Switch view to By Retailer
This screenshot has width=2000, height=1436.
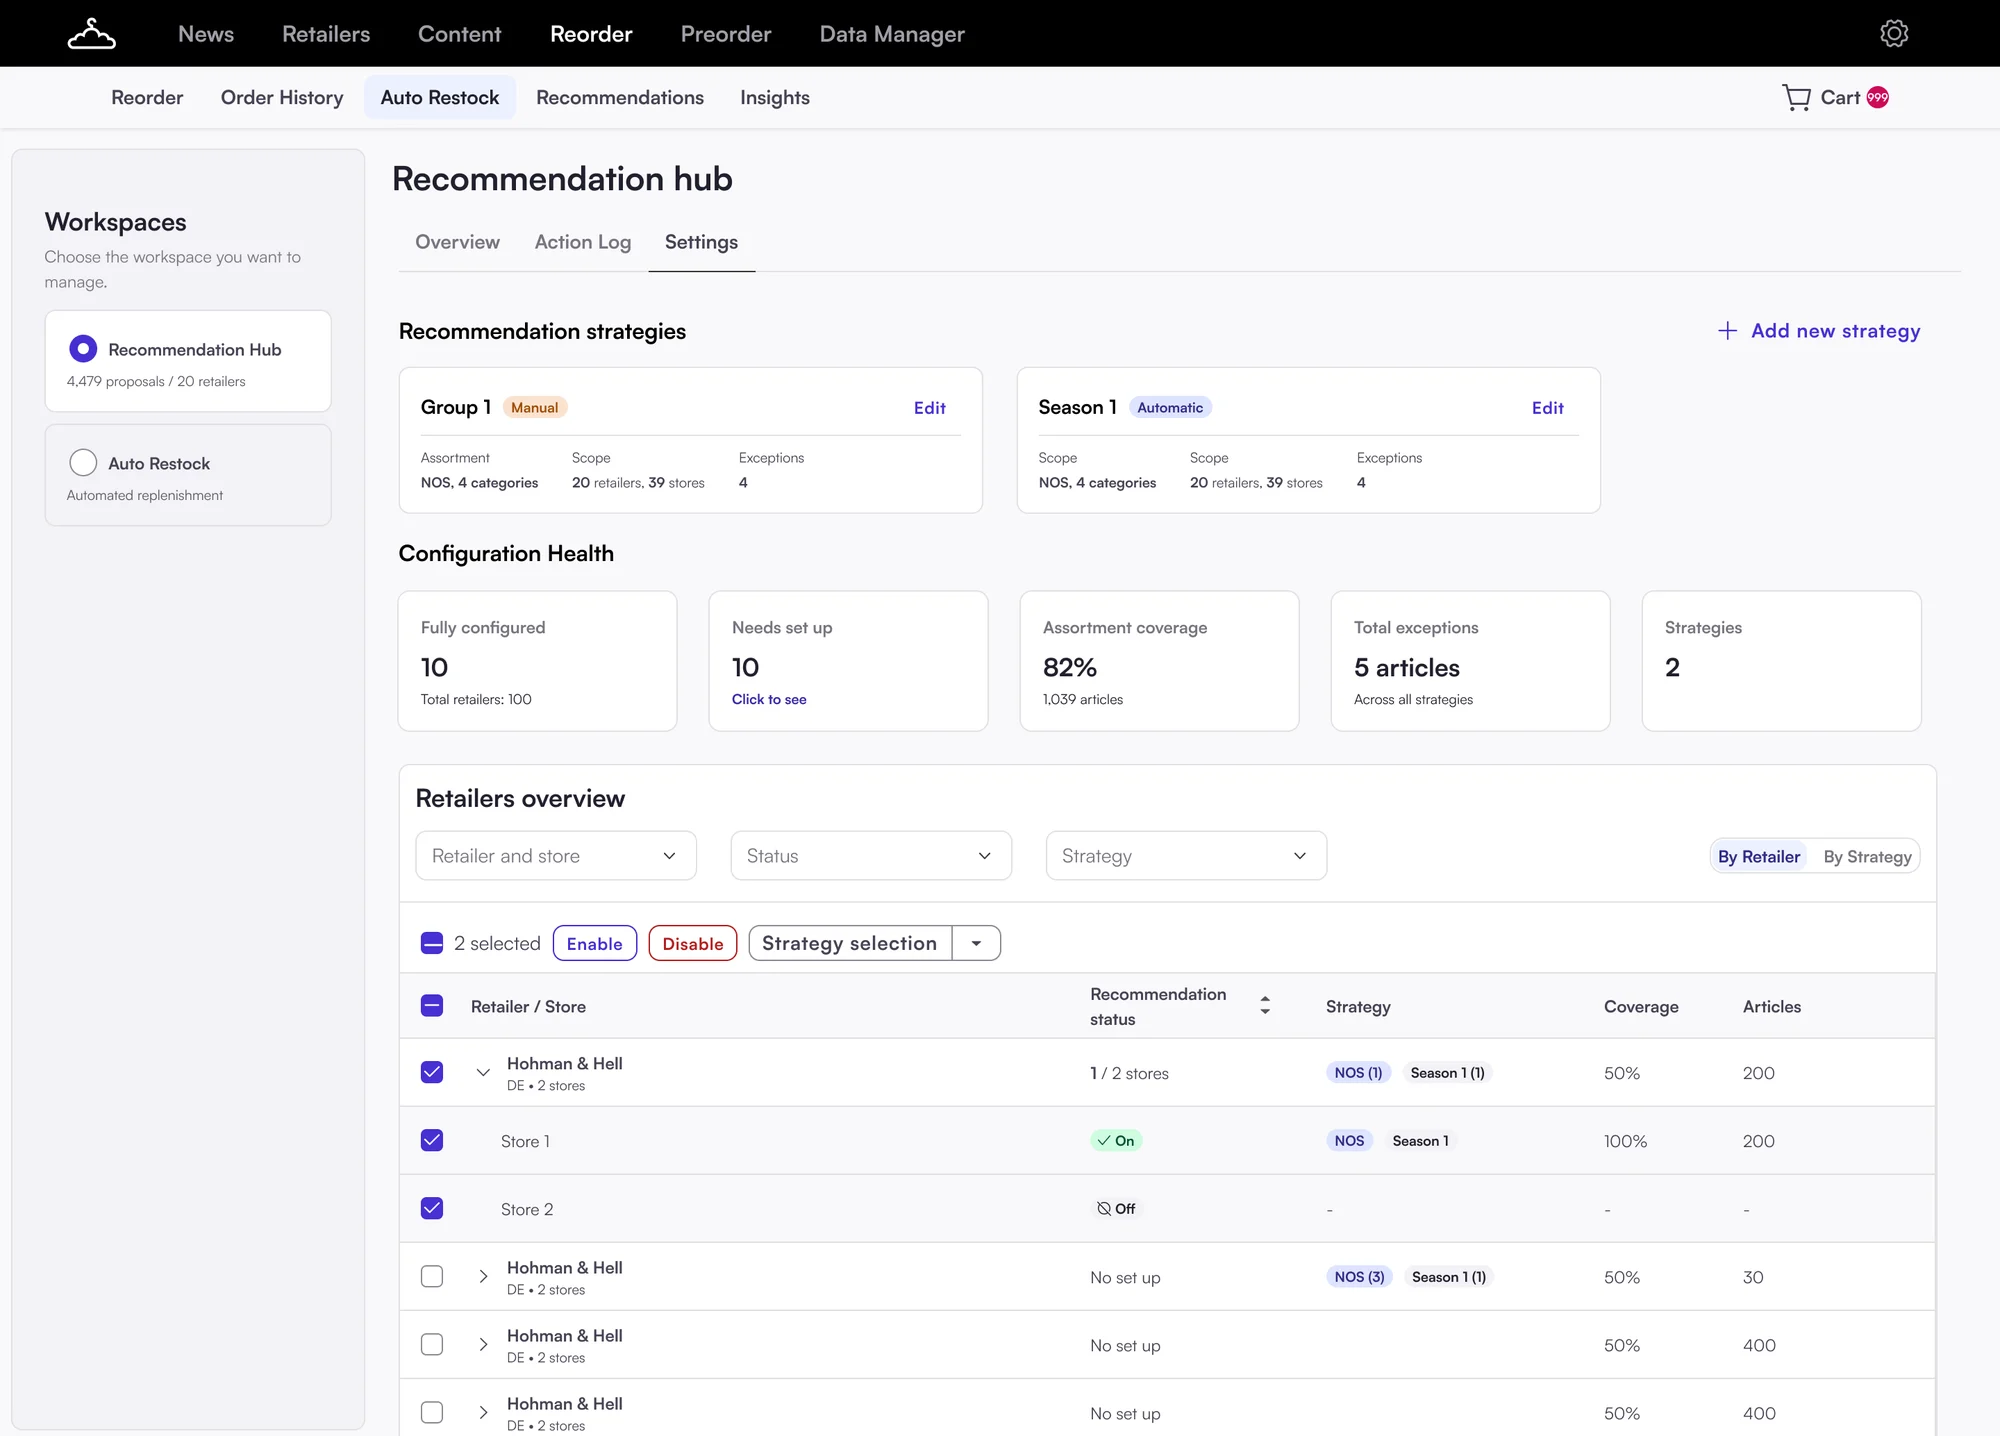(x=1759, y=856)
